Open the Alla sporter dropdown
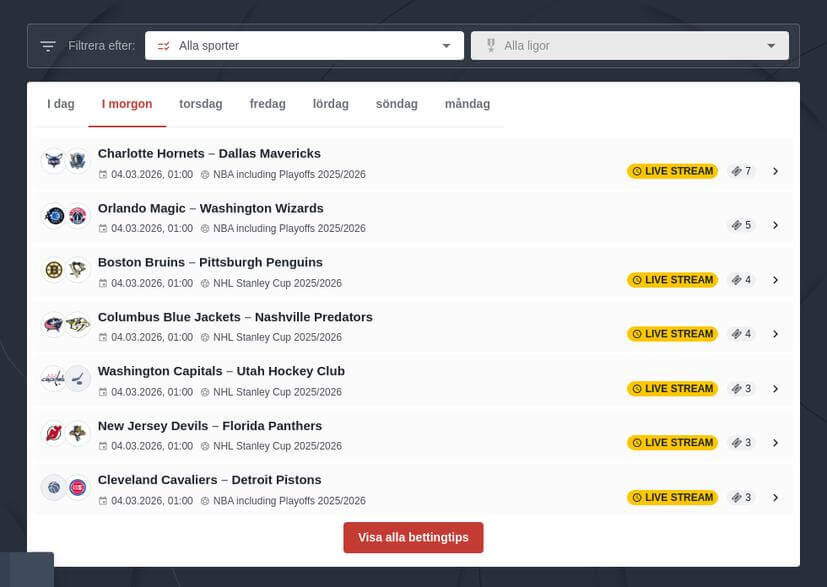827x587 pixels. (x=304, y=45)
